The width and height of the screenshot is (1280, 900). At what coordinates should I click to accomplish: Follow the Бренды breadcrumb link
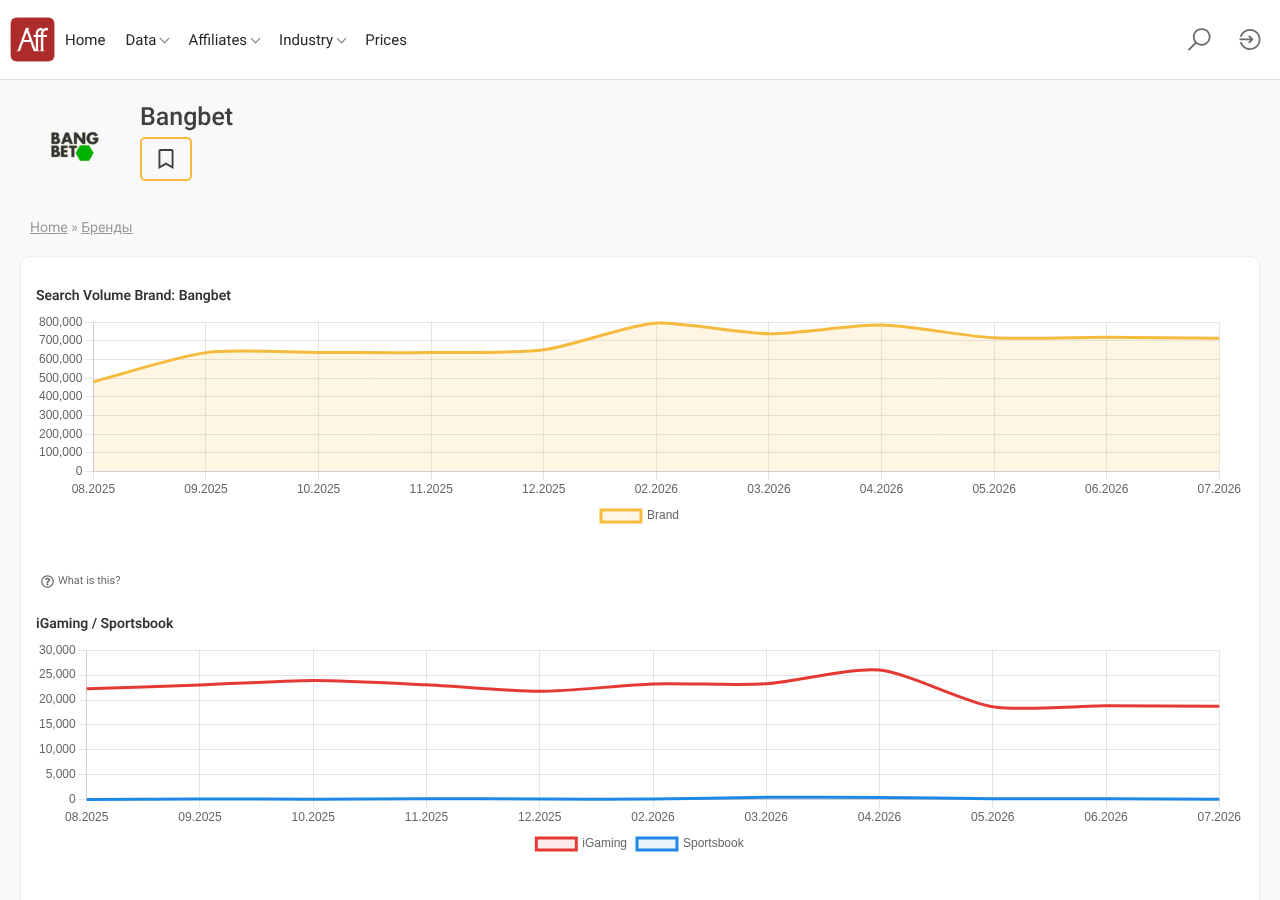(x=107, y=227)
